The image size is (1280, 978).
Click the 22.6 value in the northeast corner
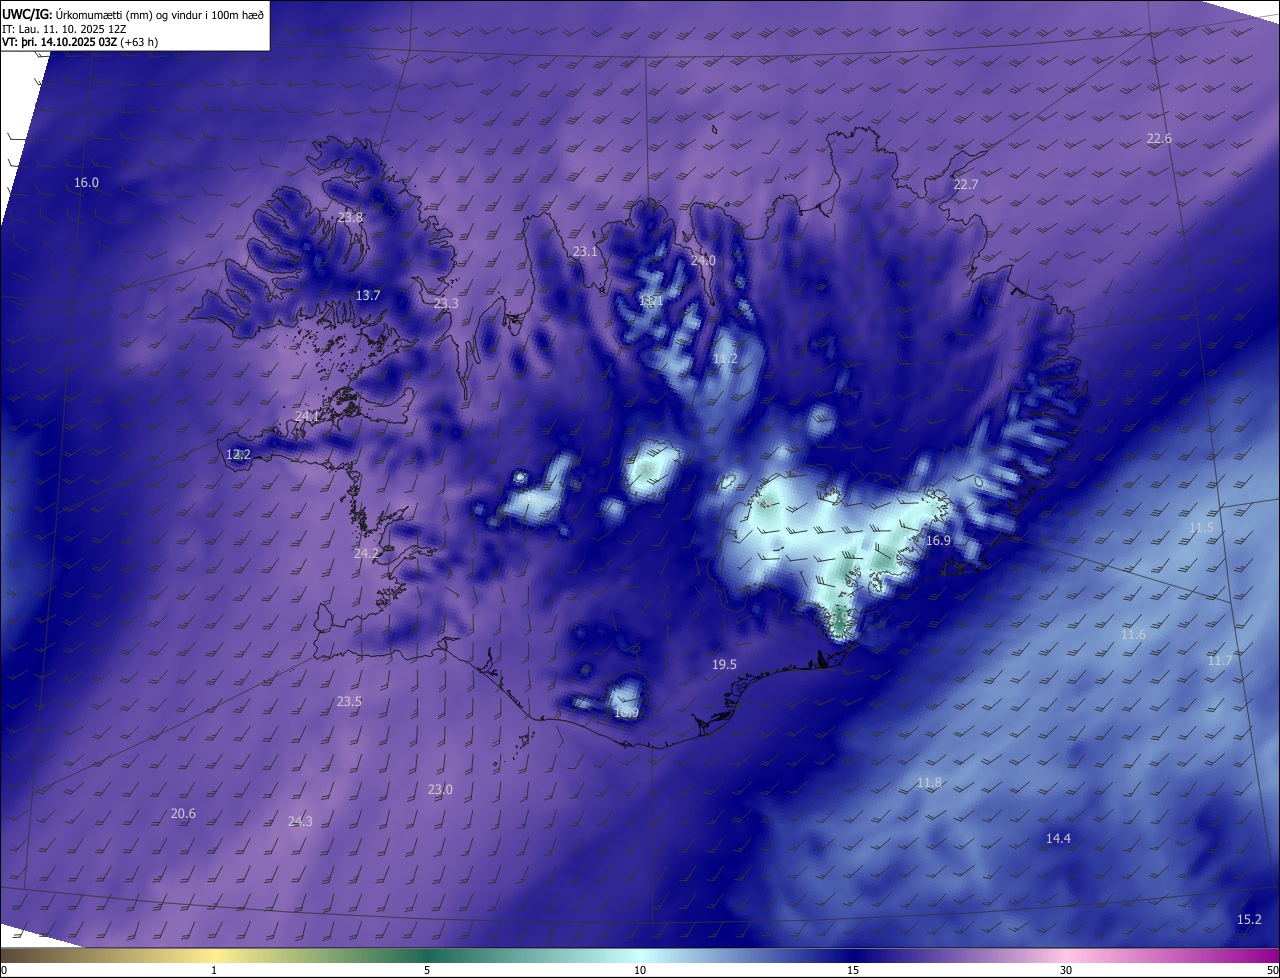[1159, 138]
